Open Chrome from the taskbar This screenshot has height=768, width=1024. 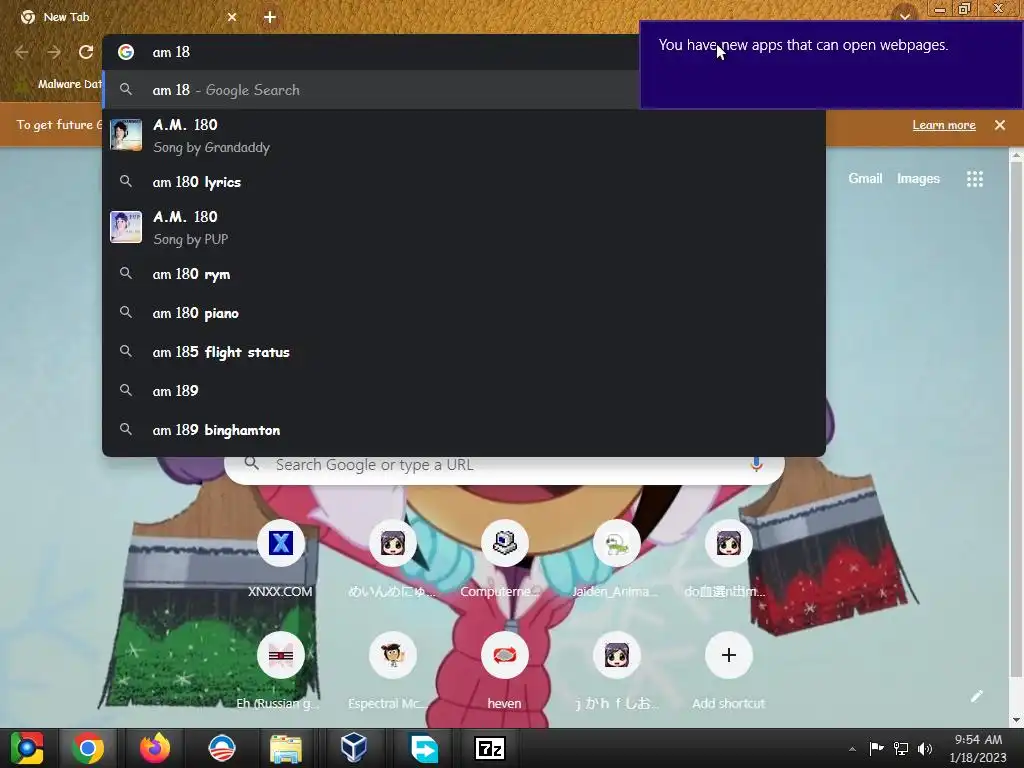click(88, 748)
